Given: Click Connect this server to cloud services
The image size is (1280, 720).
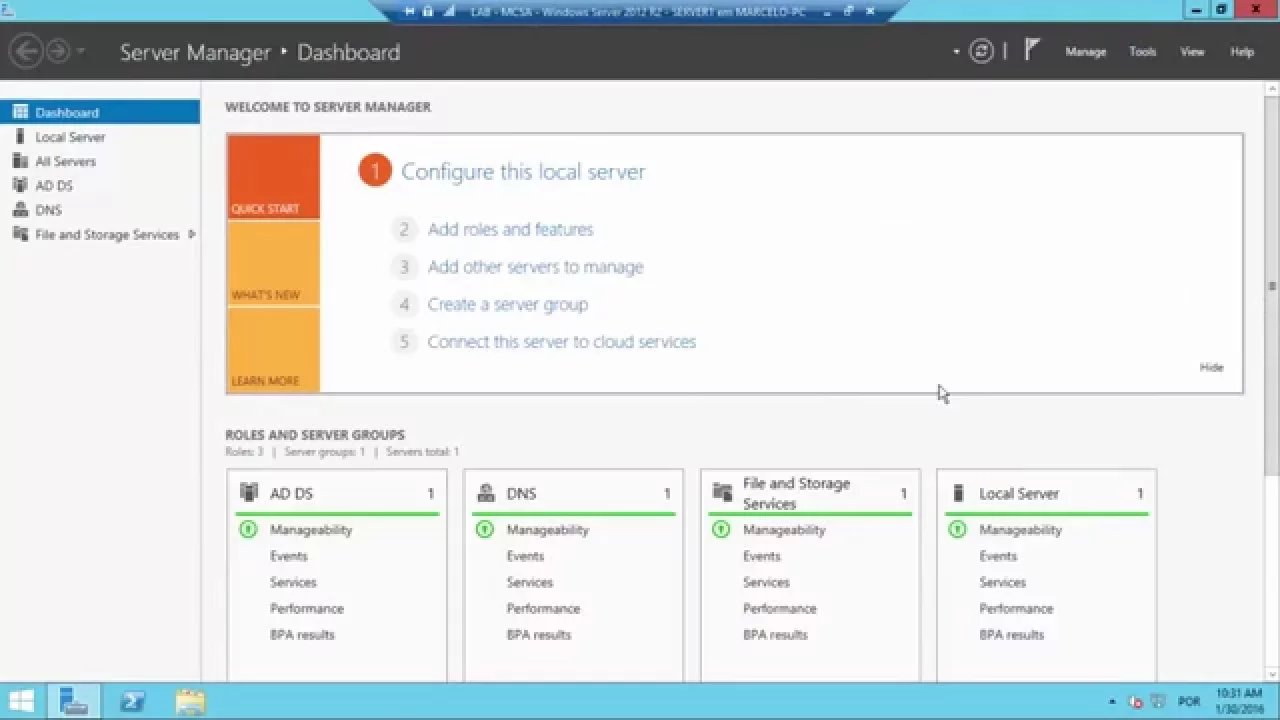Looking at the screenshot, I should 561,342.
